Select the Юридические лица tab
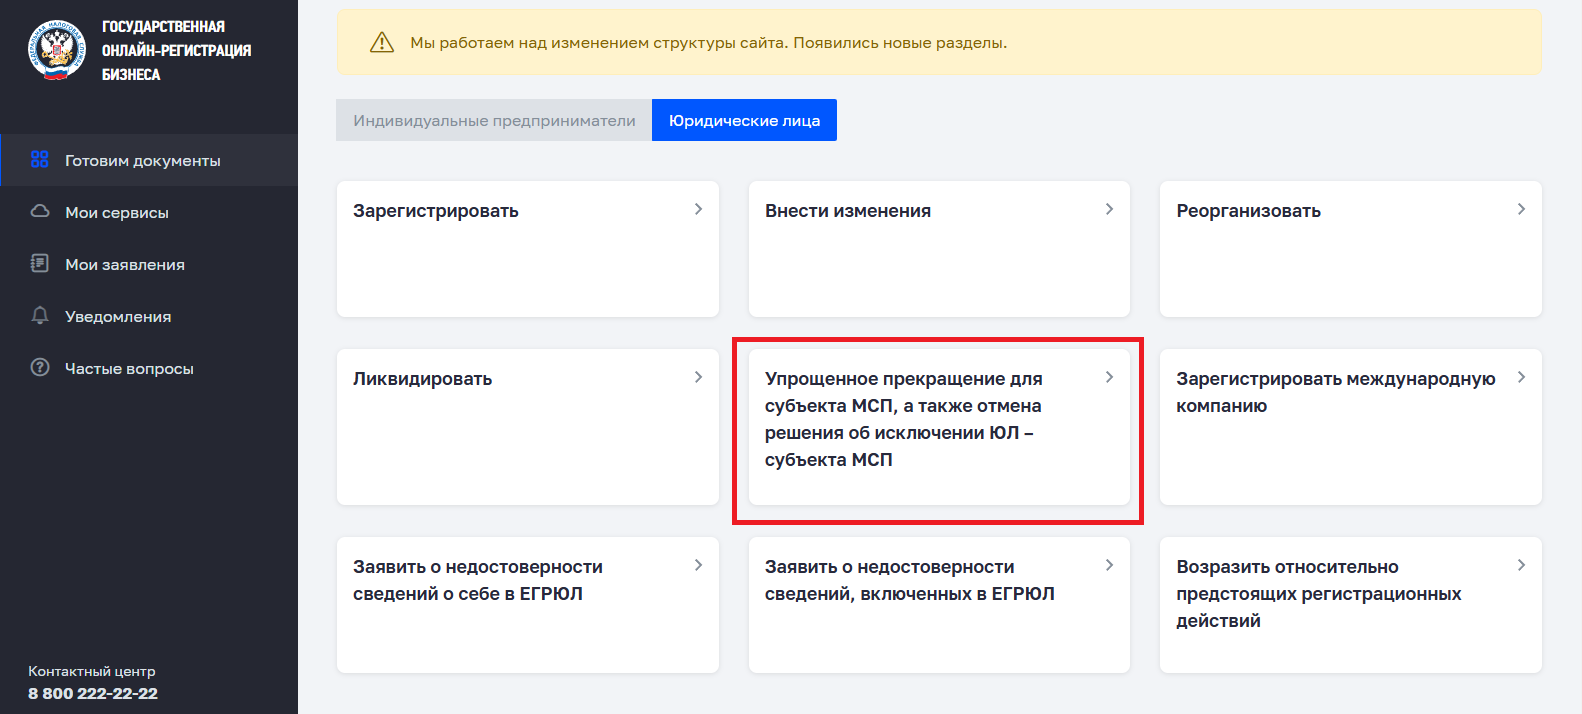Viewport: 1582px width, 714px height. click(x=744, y=120)
